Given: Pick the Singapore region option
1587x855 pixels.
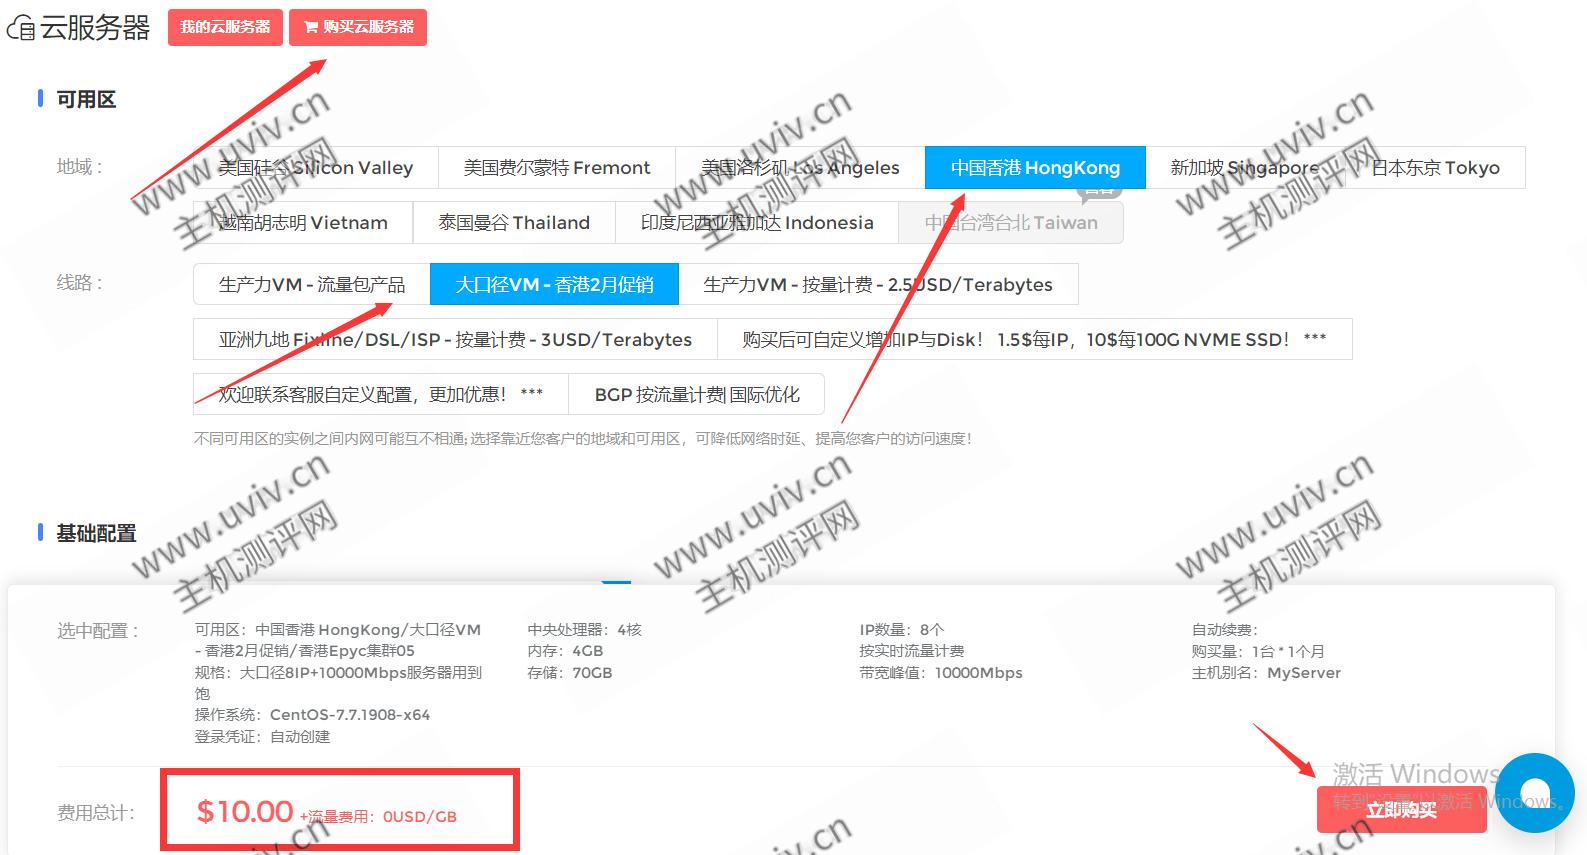Looking at the screenshot, I should click(x=1244, y=168).
